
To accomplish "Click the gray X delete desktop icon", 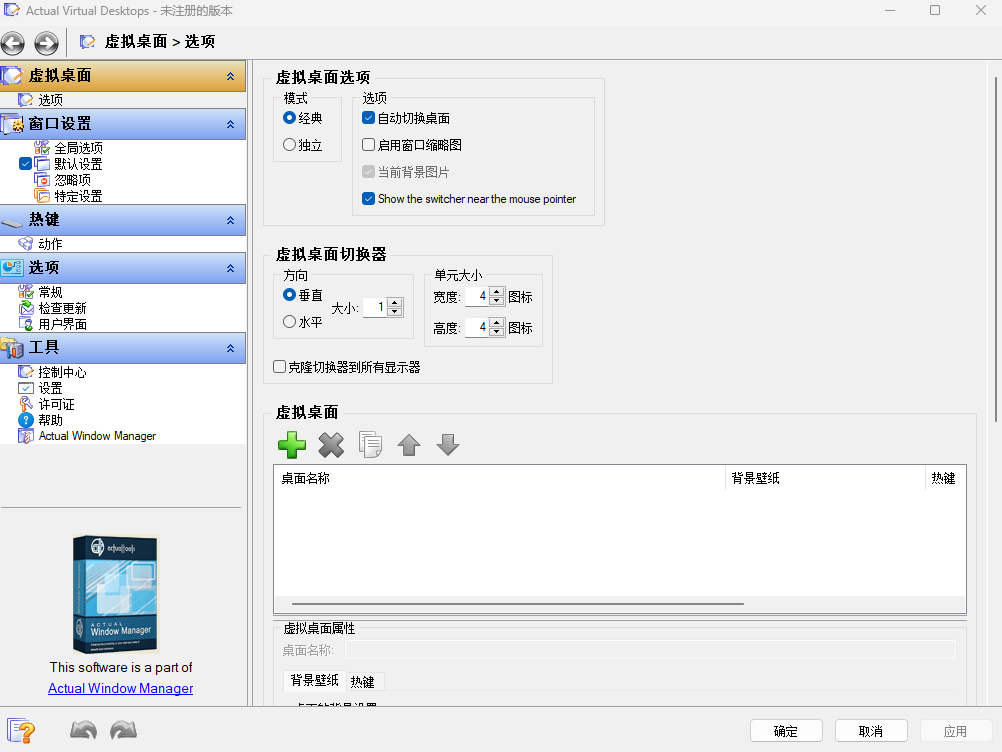I will click(331, 445).
